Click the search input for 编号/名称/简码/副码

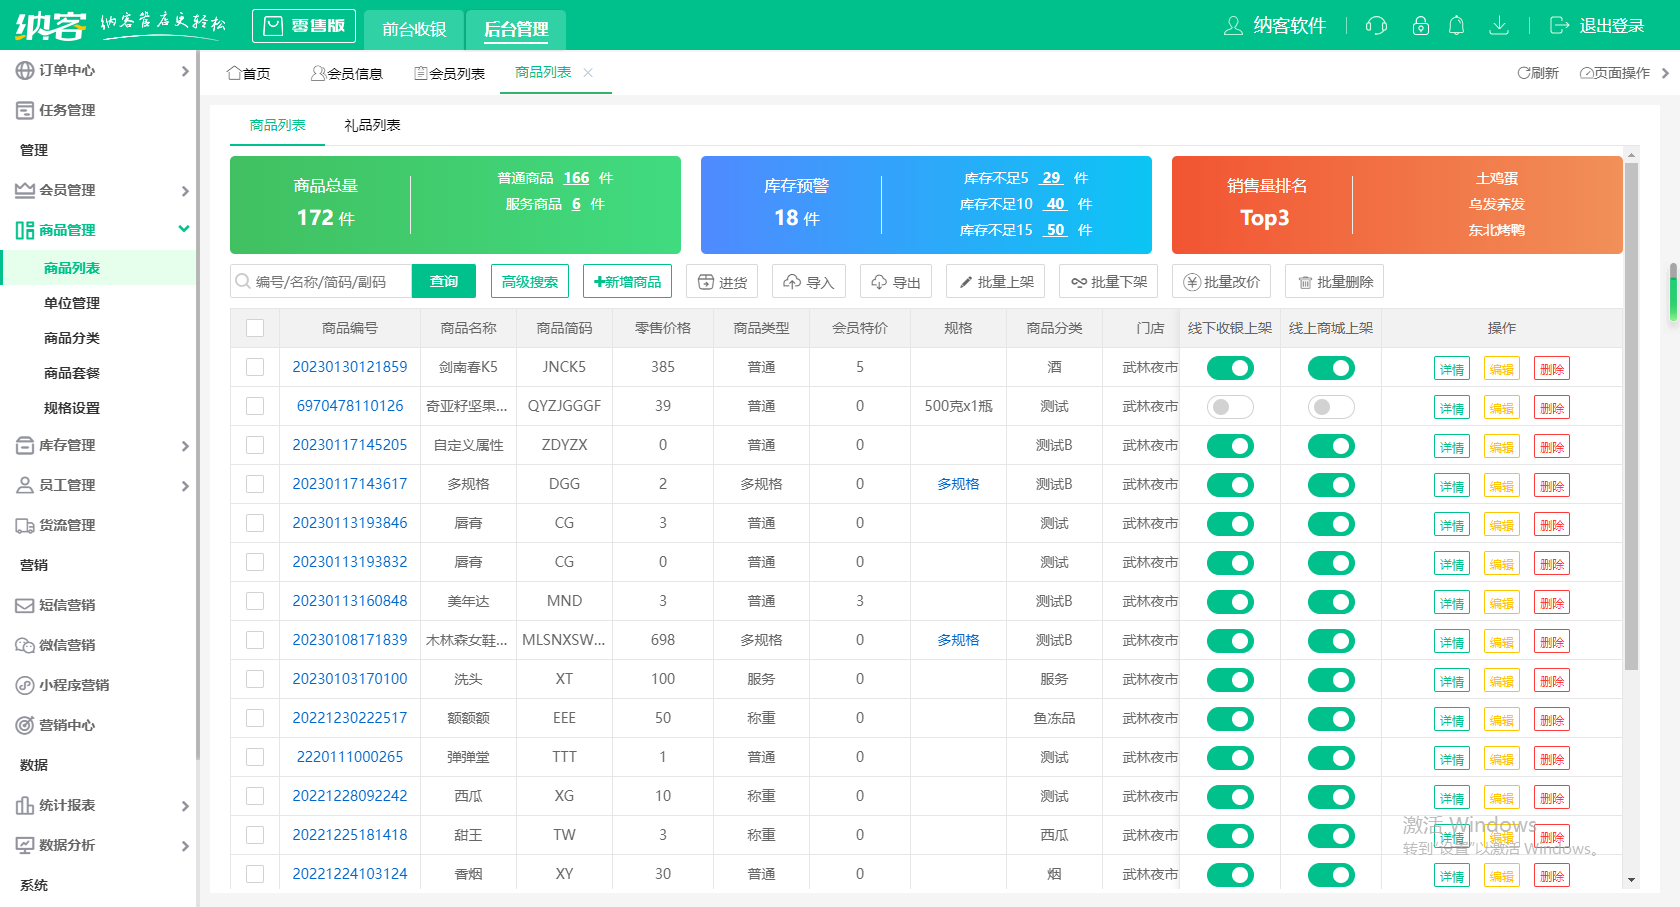tap(320, 281)
